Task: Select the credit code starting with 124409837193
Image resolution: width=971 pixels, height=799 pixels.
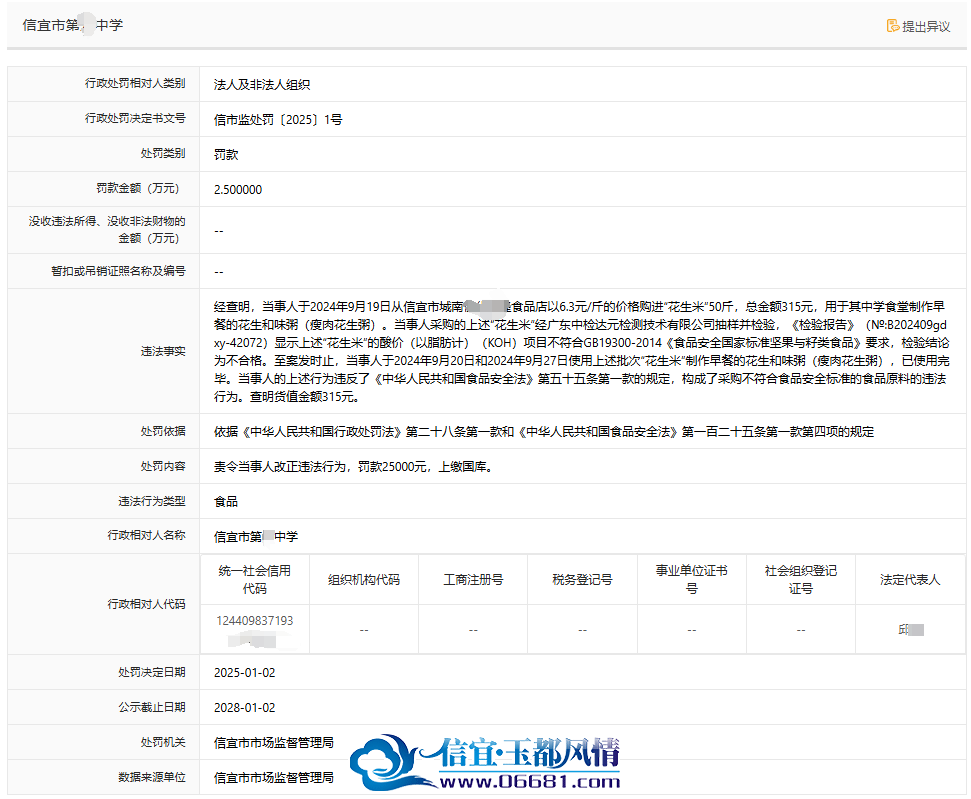Action: [255, 629]
